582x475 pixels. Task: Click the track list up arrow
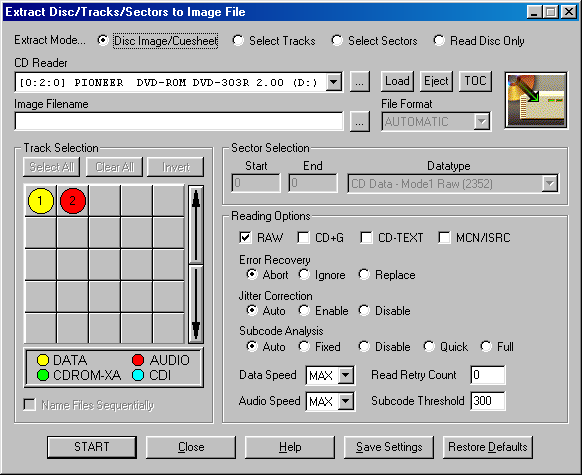(196, 225)
